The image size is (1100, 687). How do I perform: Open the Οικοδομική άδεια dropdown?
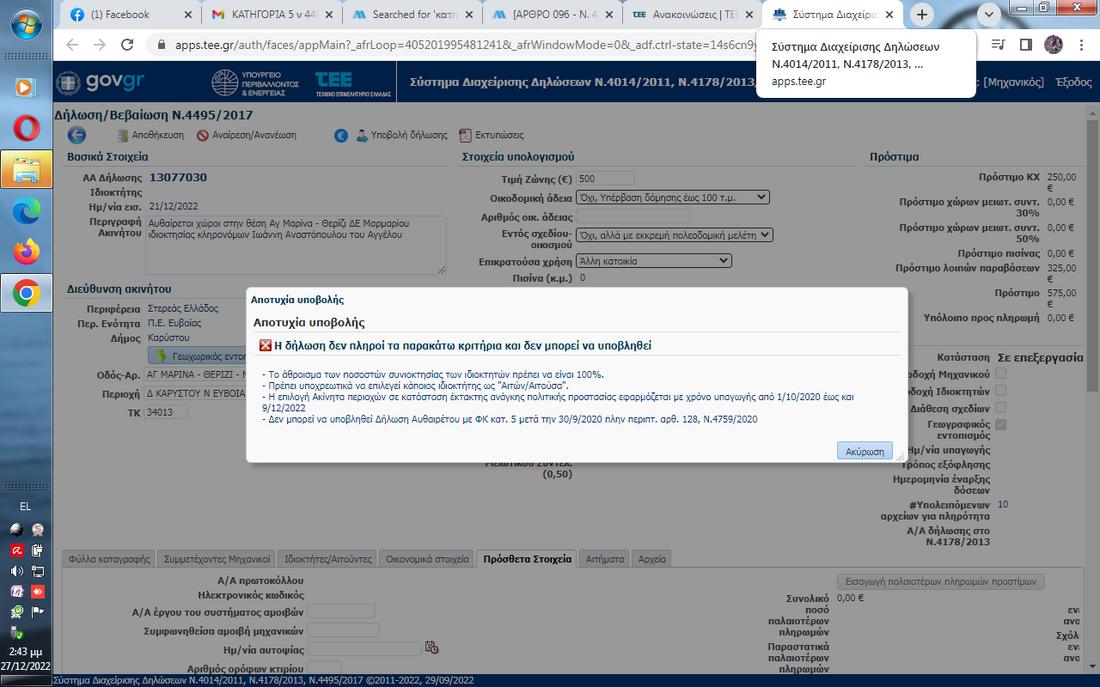(672, 197)
